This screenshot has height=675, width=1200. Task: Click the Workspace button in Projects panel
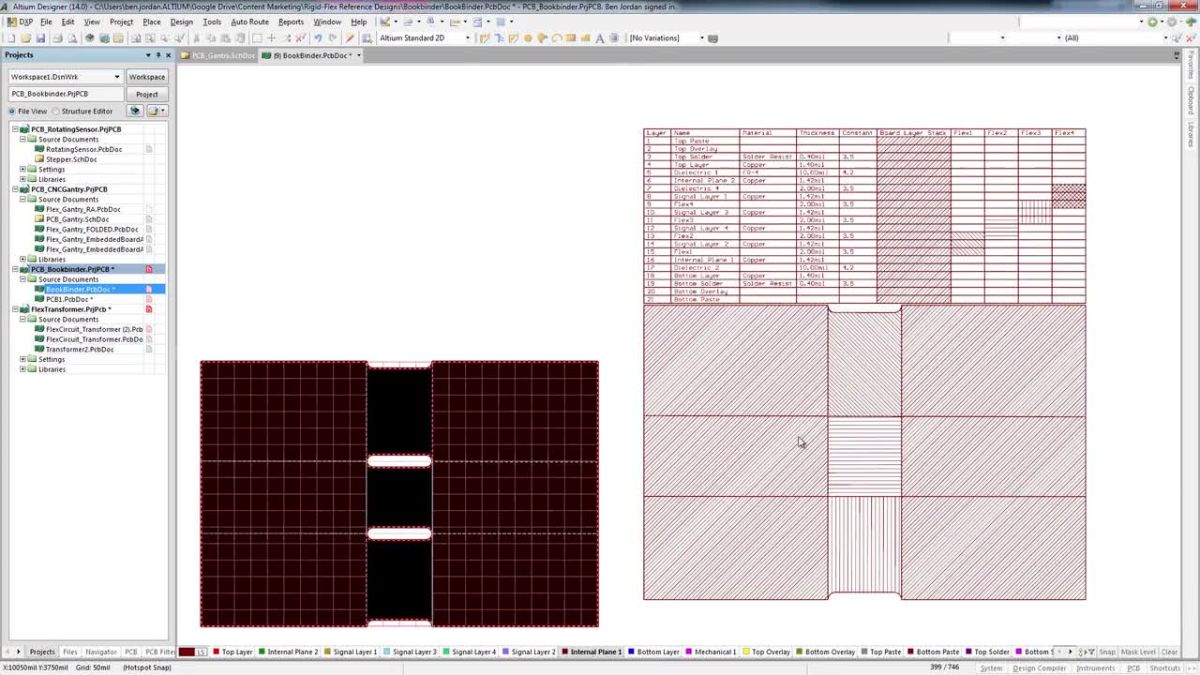click(x=147, y=76)
